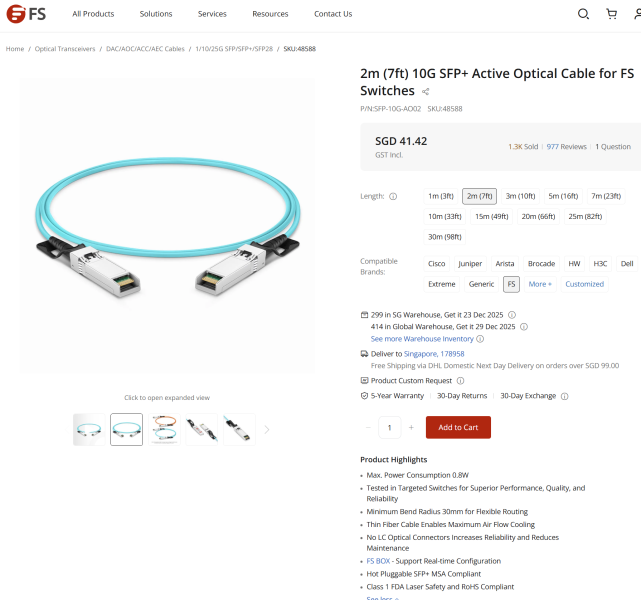Click the Add to Cart button
The width and height of the screenshot is (641, 600).
pos(458,428)
